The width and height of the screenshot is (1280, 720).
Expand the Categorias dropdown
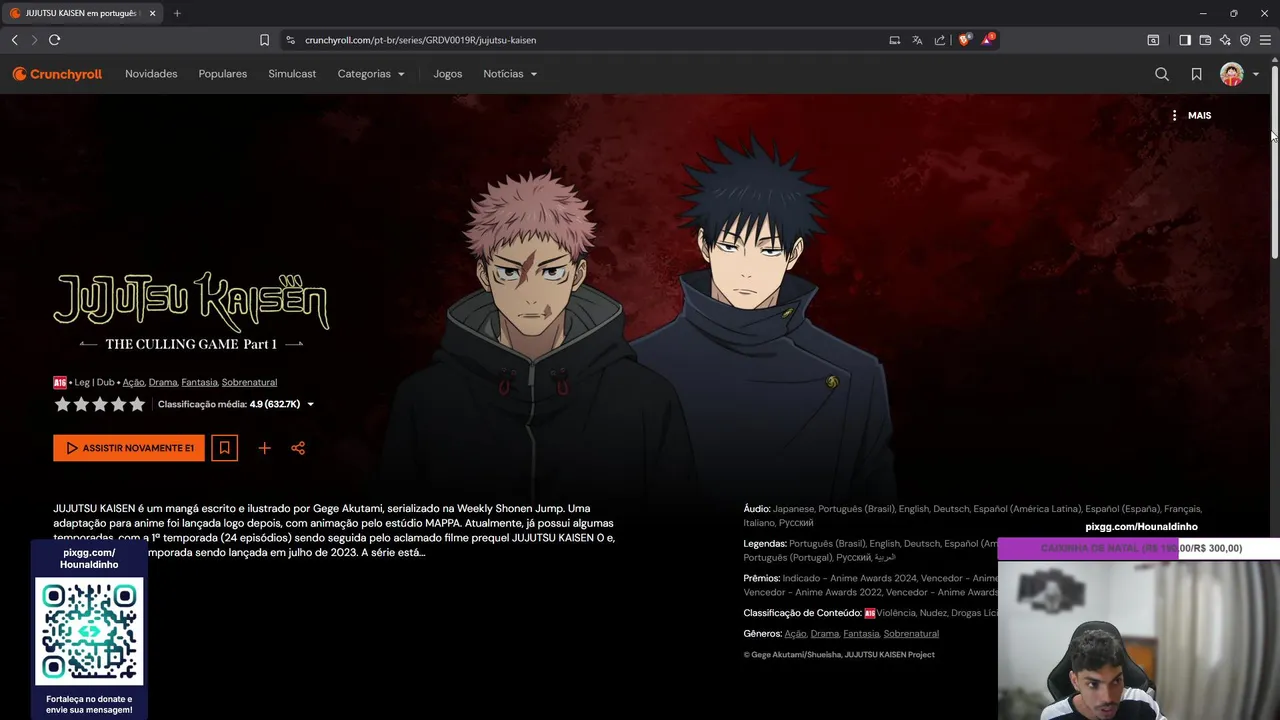point(371,74)
